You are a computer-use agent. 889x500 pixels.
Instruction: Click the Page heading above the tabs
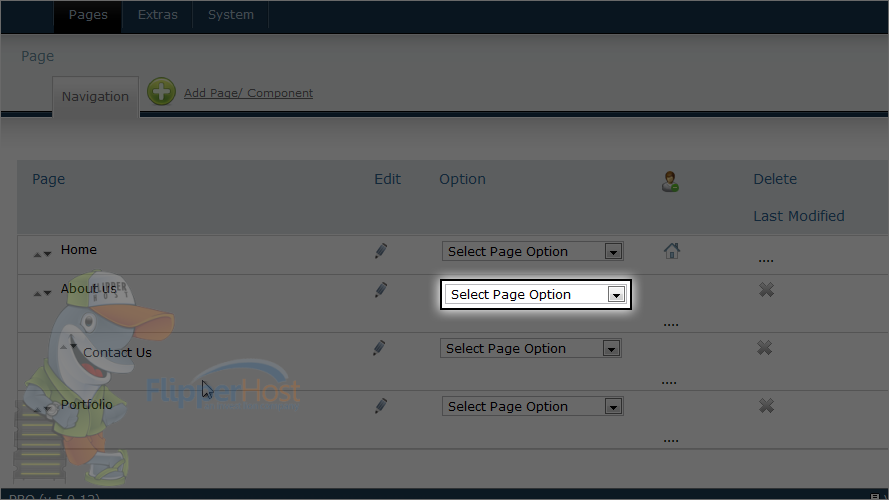[37, 57]
